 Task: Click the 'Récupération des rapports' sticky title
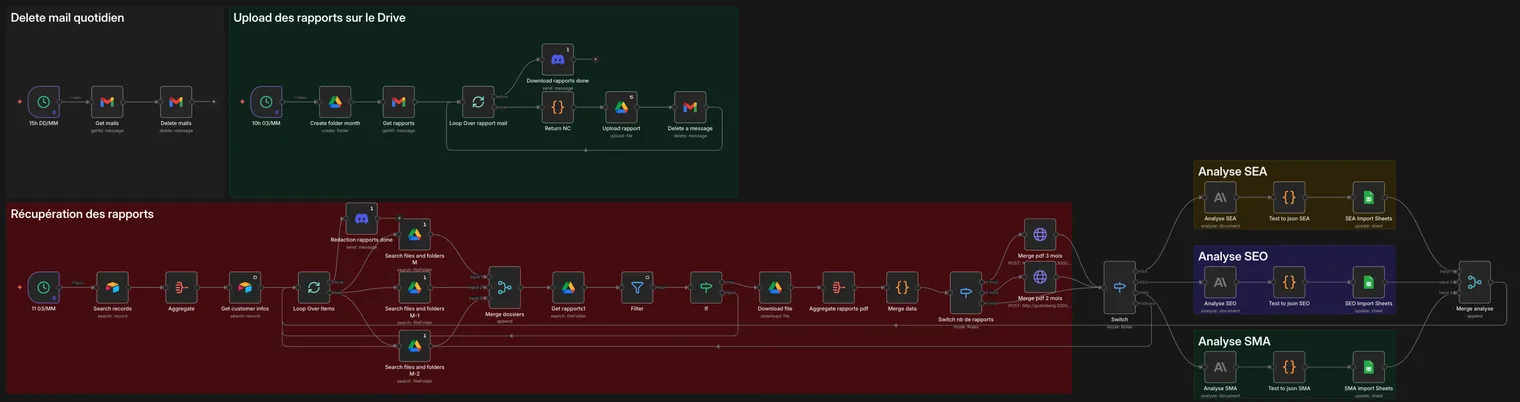coord(82,214)
